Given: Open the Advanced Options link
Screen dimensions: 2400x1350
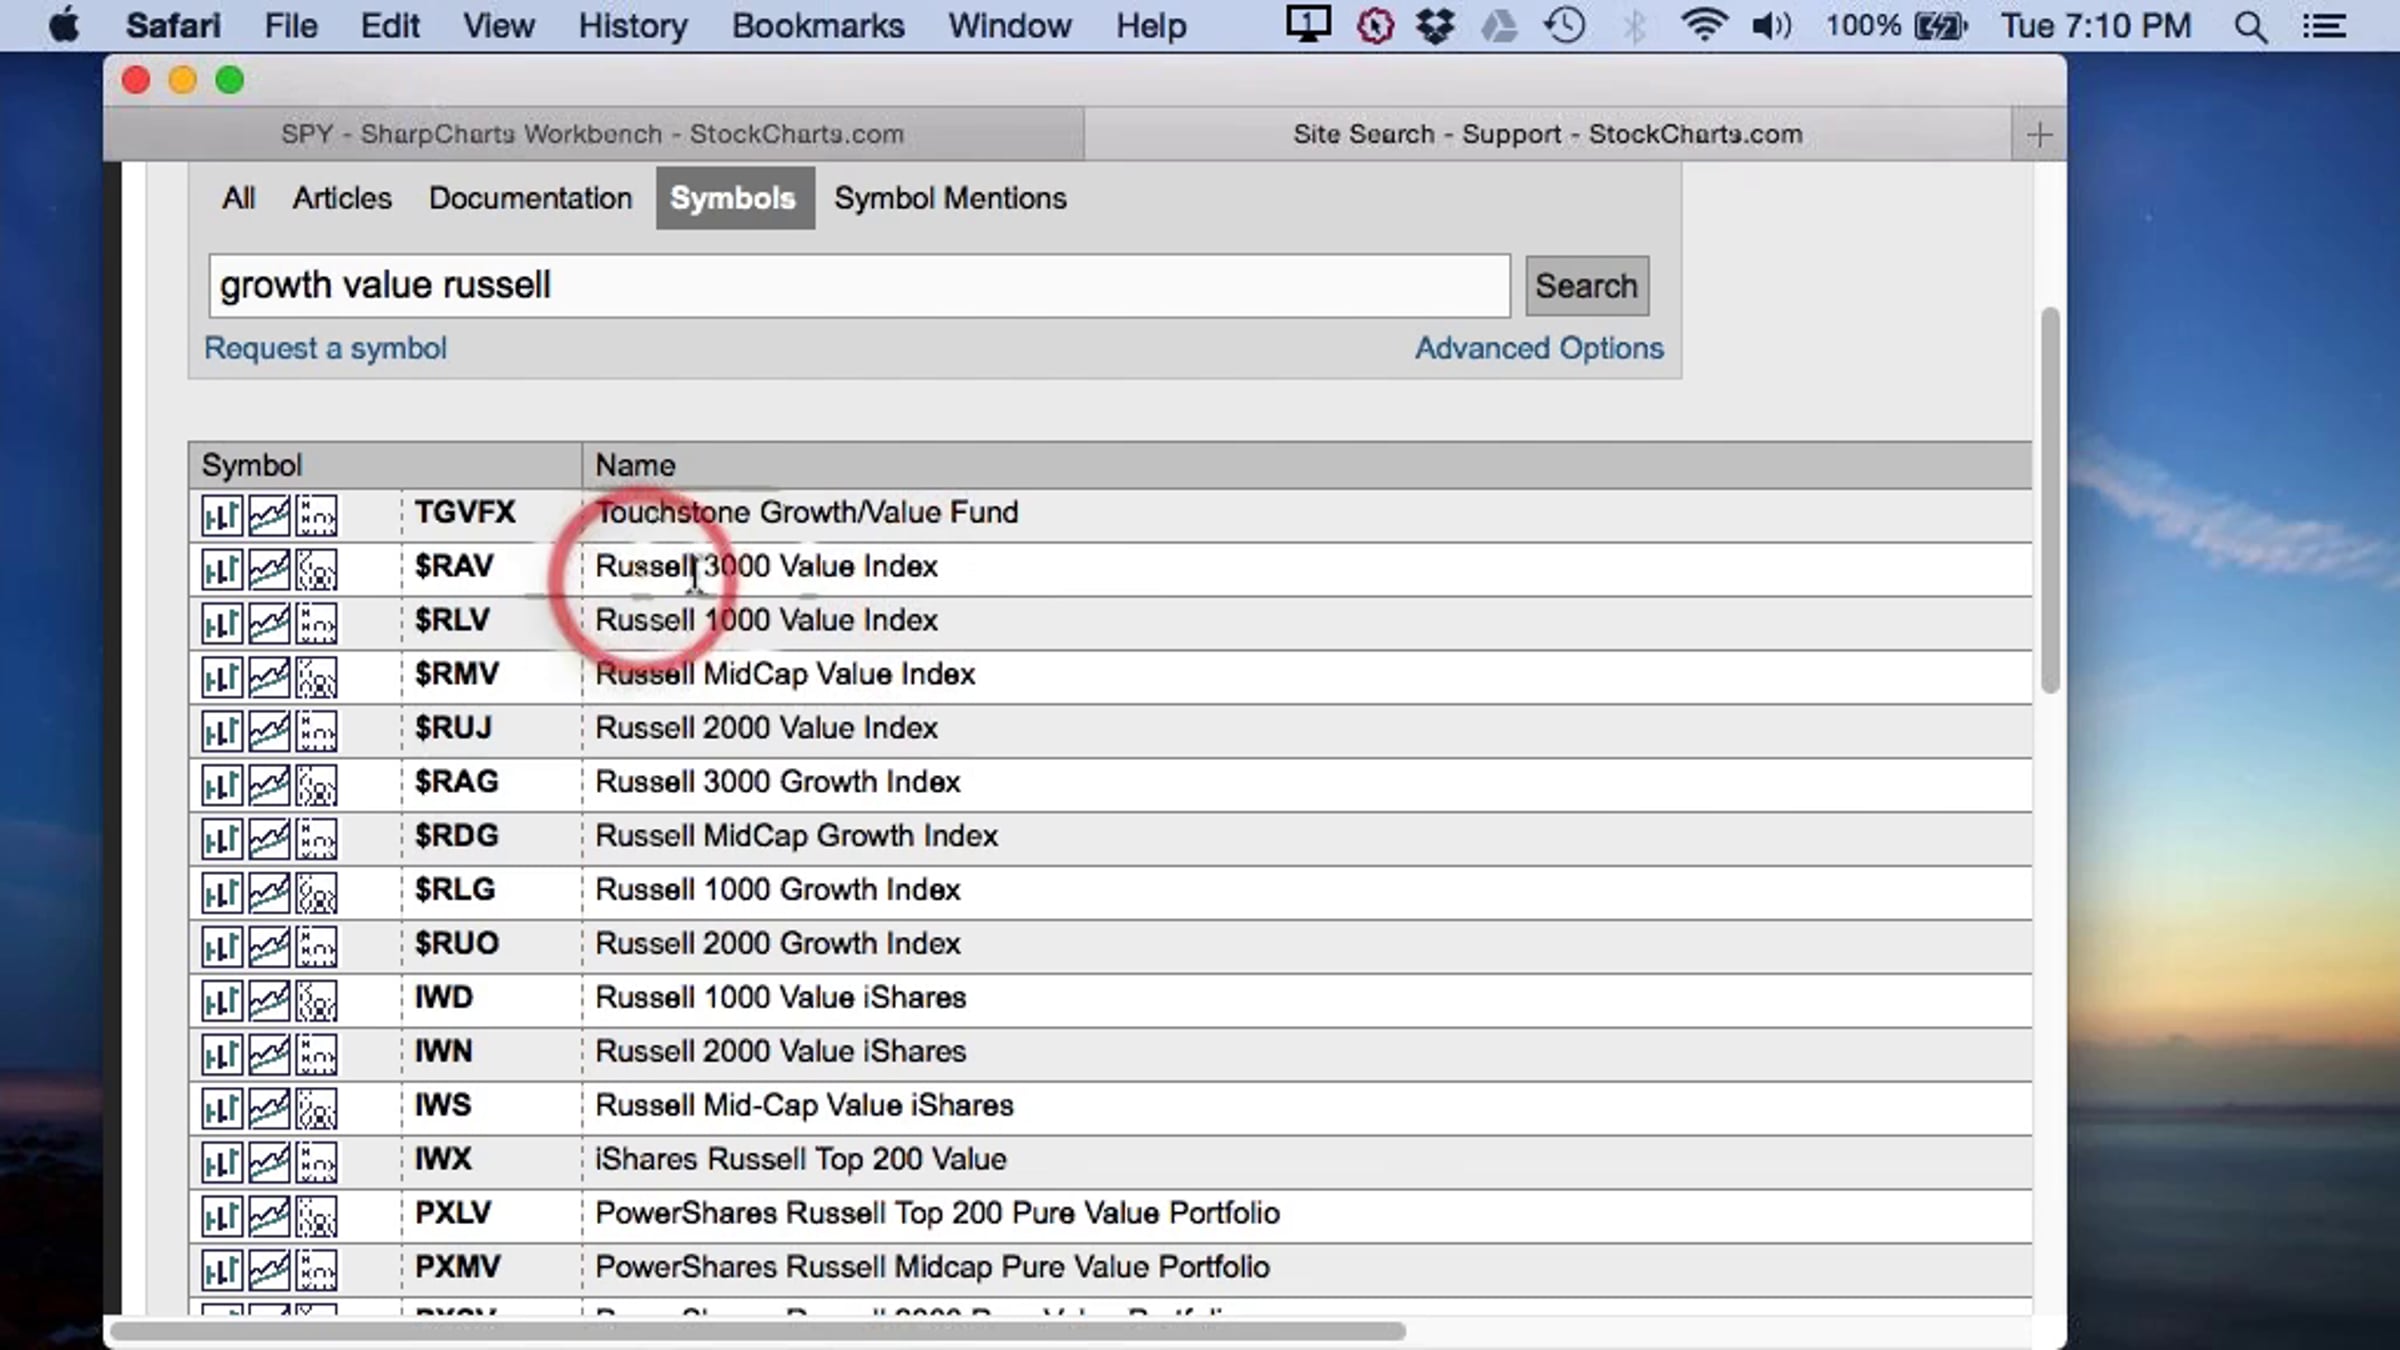Looking at the screenshot, I should point(1539,348).
